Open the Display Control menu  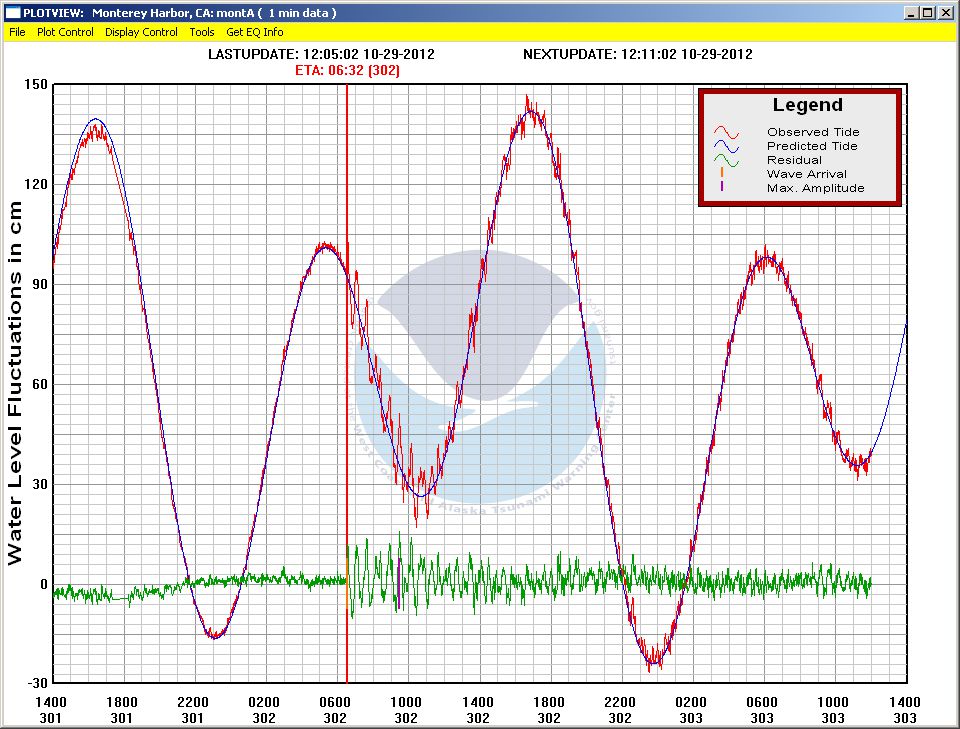pos(141,32)
